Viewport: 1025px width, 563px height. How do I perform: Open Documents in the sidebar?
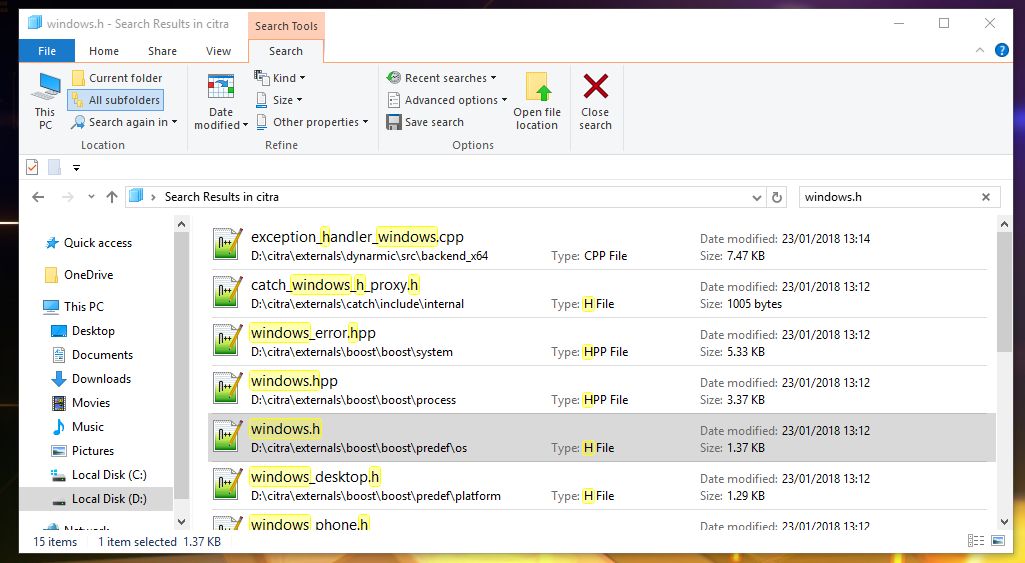[x=92, y=355]
